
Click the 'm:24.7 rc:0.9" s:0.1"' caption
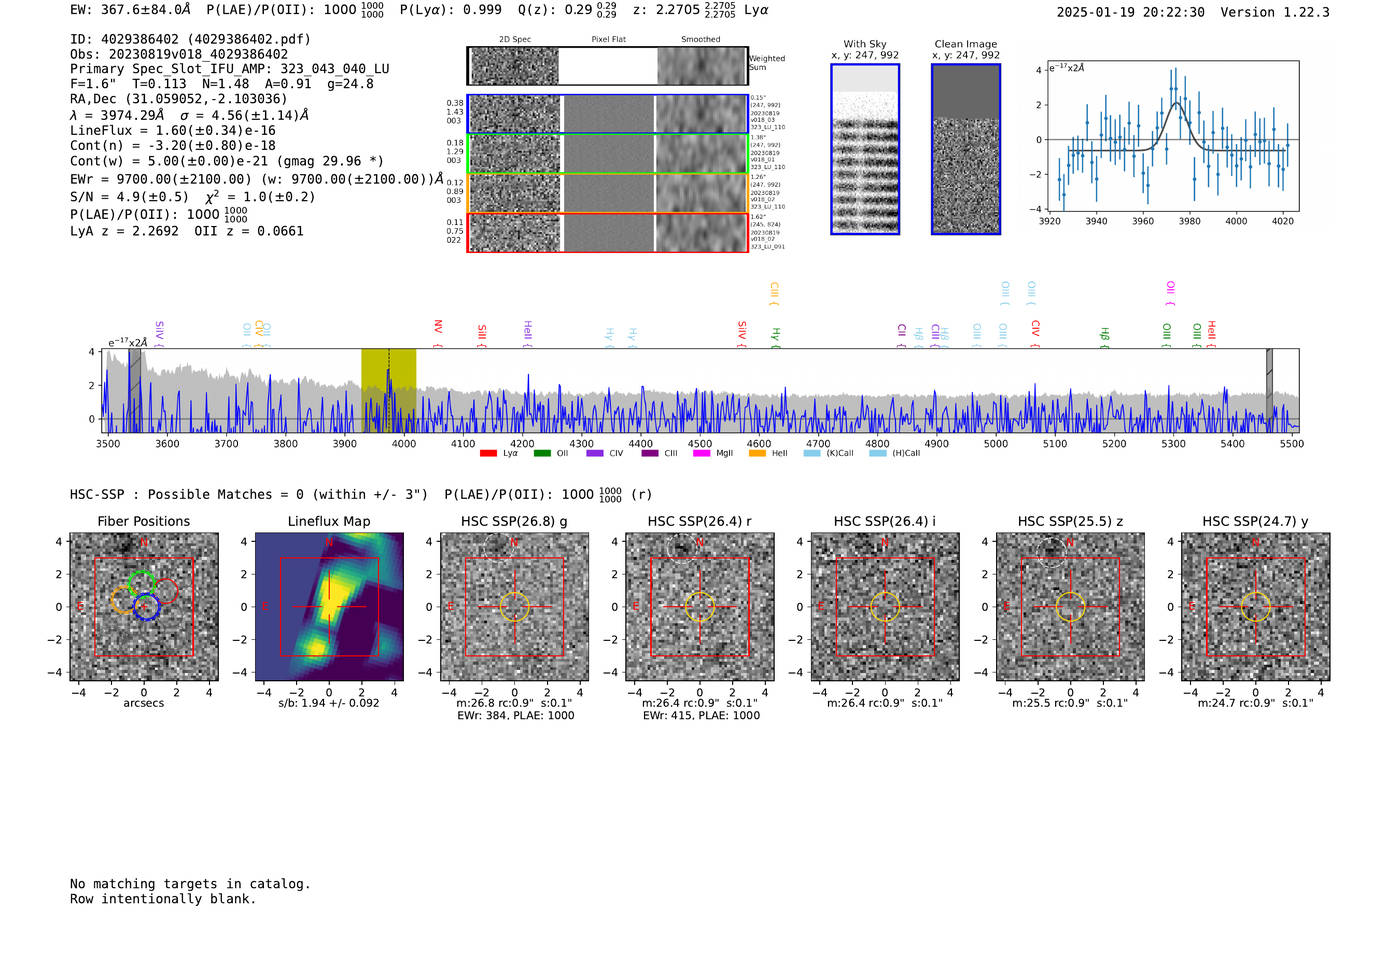1256,703
